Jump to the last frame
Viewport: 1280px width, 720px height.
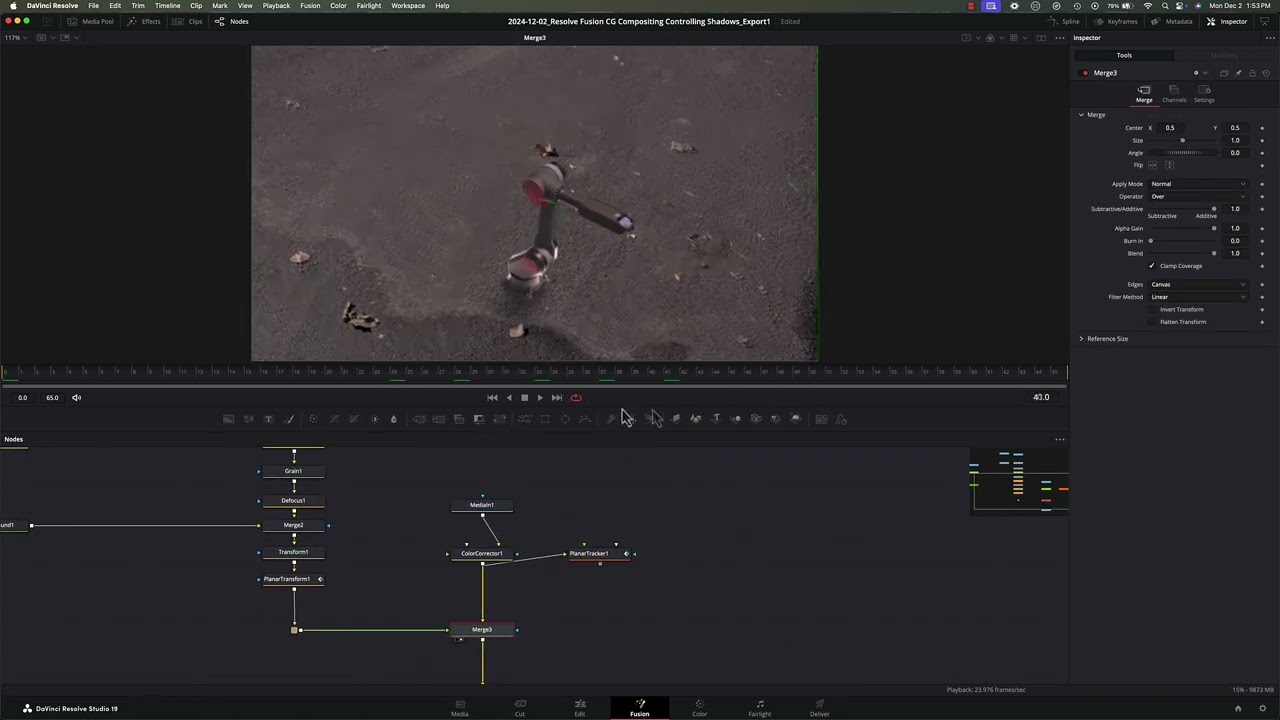point(557,397)
